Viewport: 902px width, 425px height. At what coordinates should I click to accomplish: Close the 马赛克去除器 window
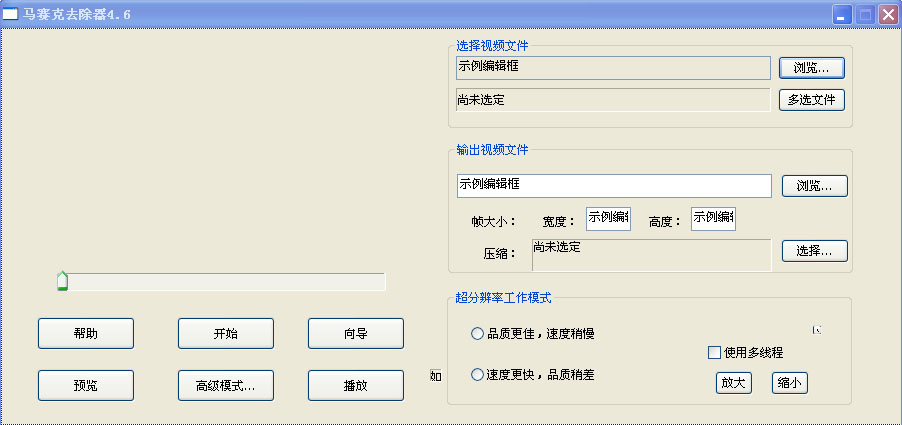click(888, 14)
